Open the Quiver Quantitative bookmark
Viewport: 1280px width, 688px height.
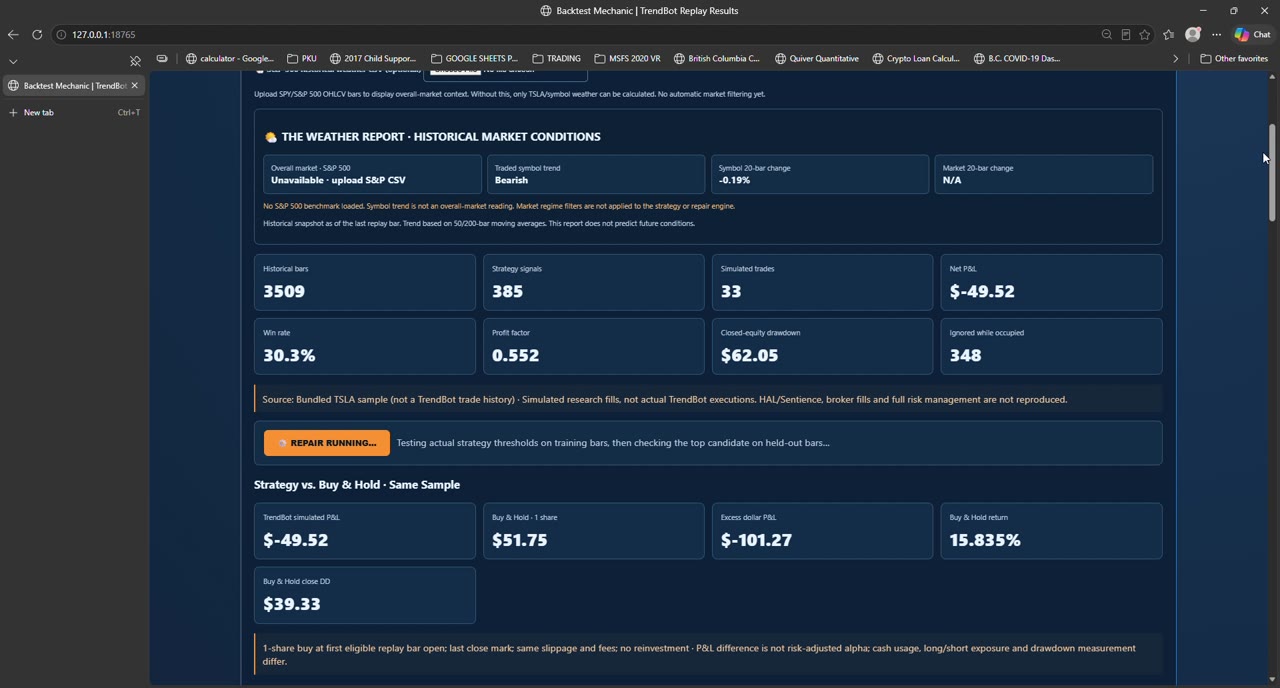point(817,58)
